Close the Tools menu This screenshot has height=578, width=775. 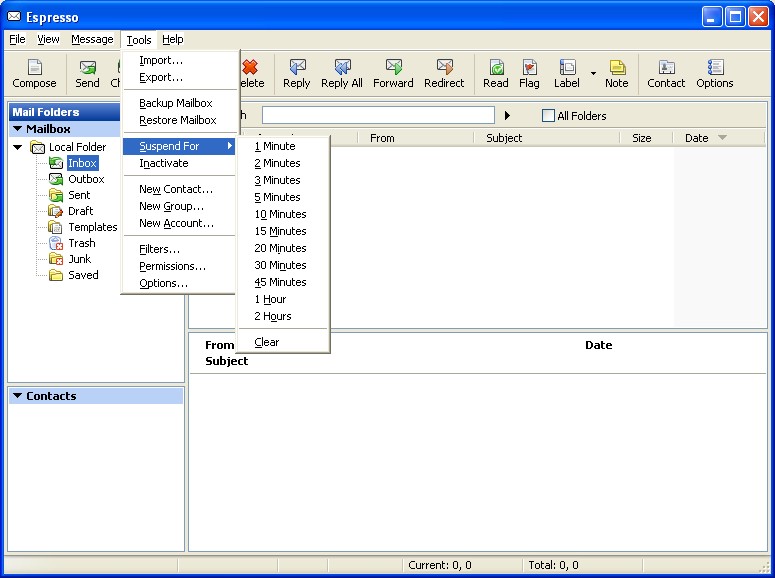coord(139,40)
